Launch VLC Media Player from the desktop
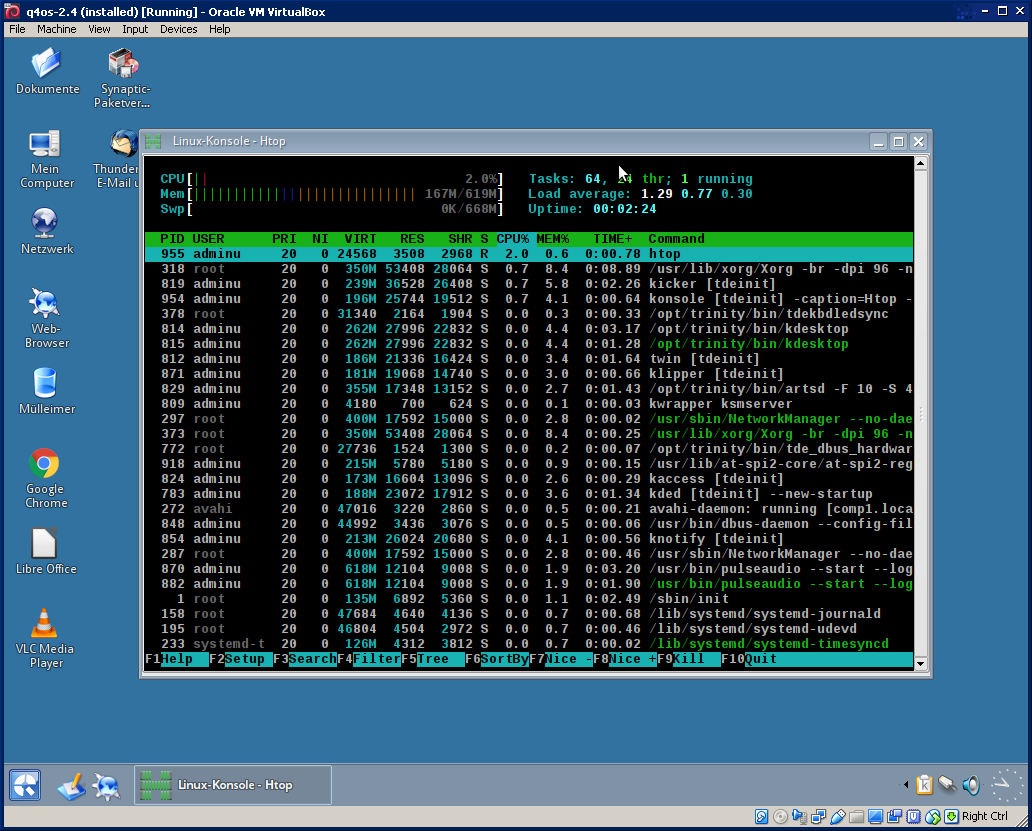The image size is (1032, 831). tap(45, 624)
